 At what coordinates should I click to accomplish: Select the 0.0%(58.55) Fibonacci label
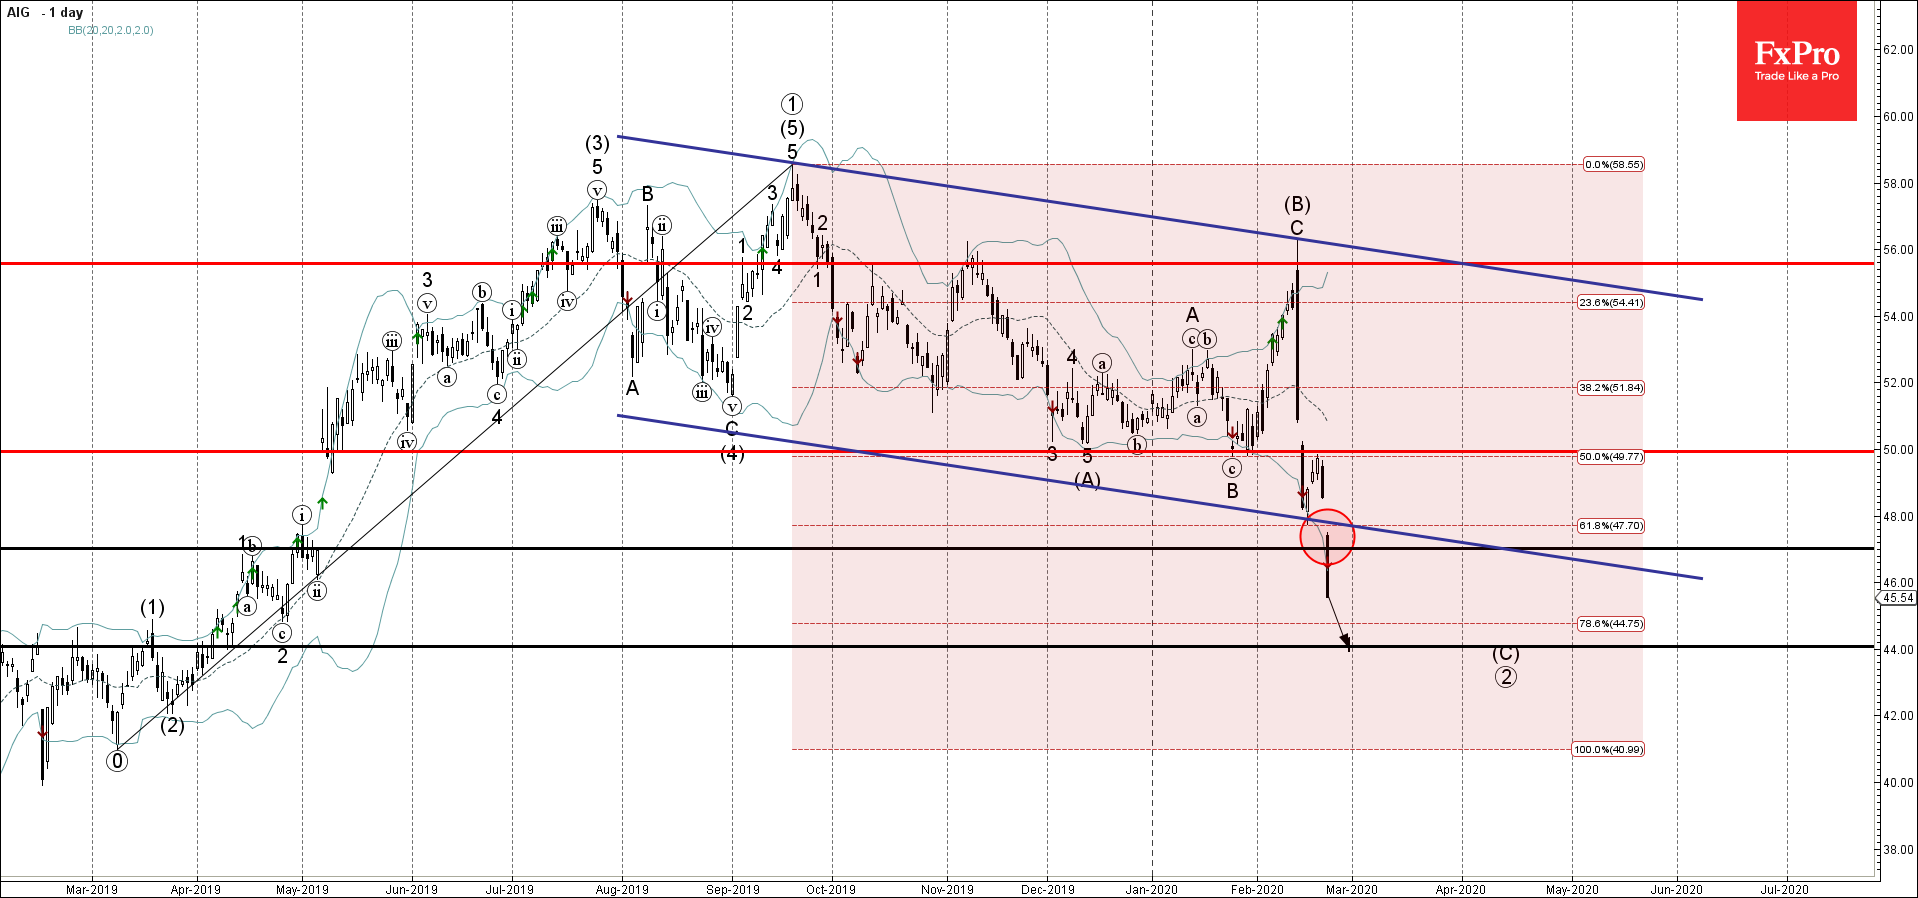coord(1613,164)
